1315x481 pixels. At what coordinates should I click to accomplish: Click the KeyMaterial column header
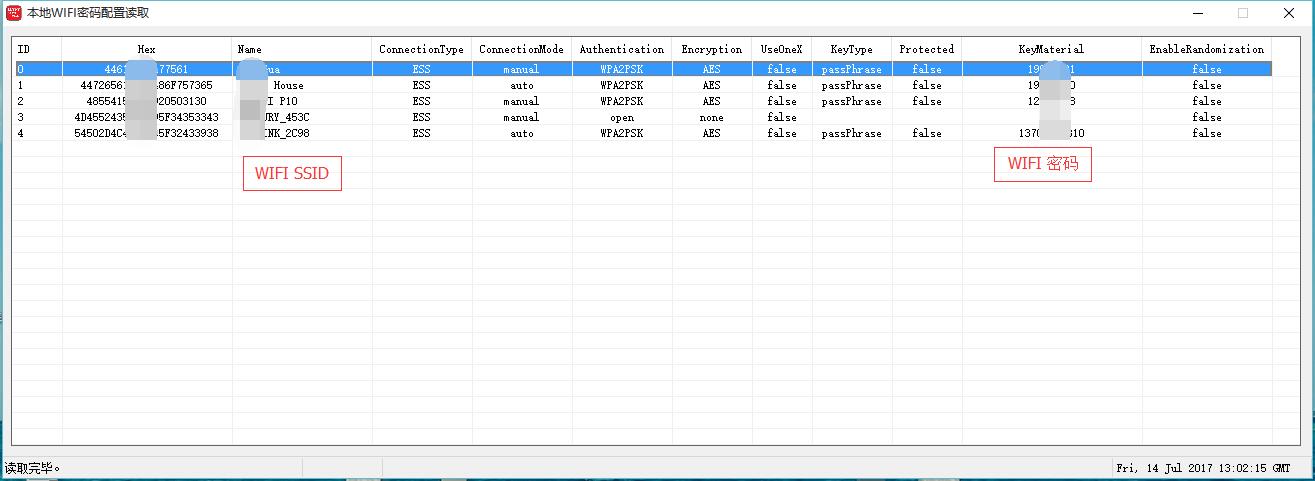[1051, 49]
